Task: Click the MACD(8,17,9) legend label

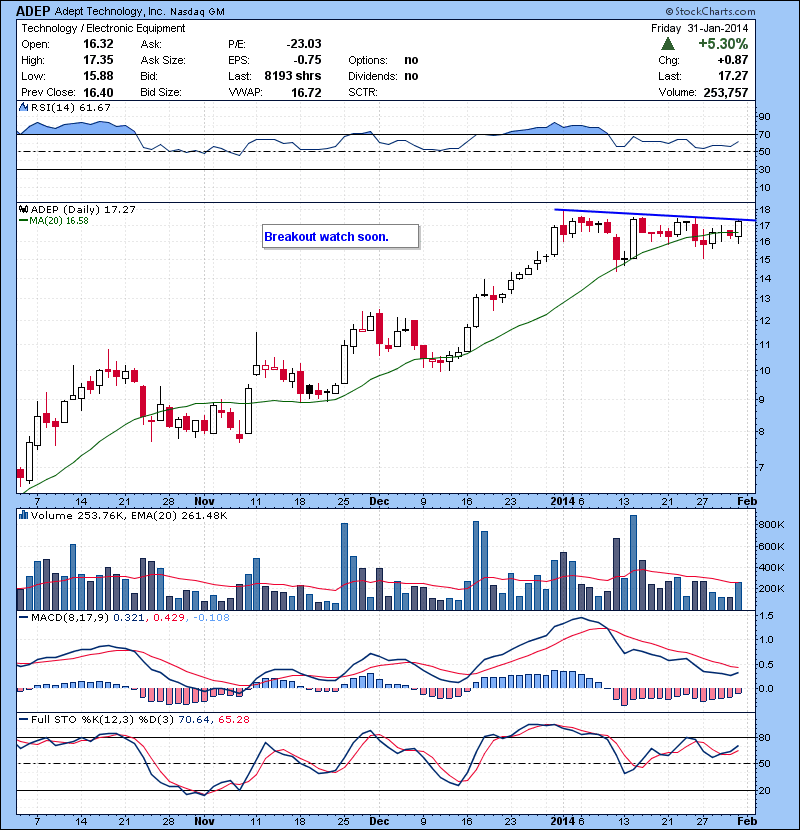Action: tap(70, 617)
